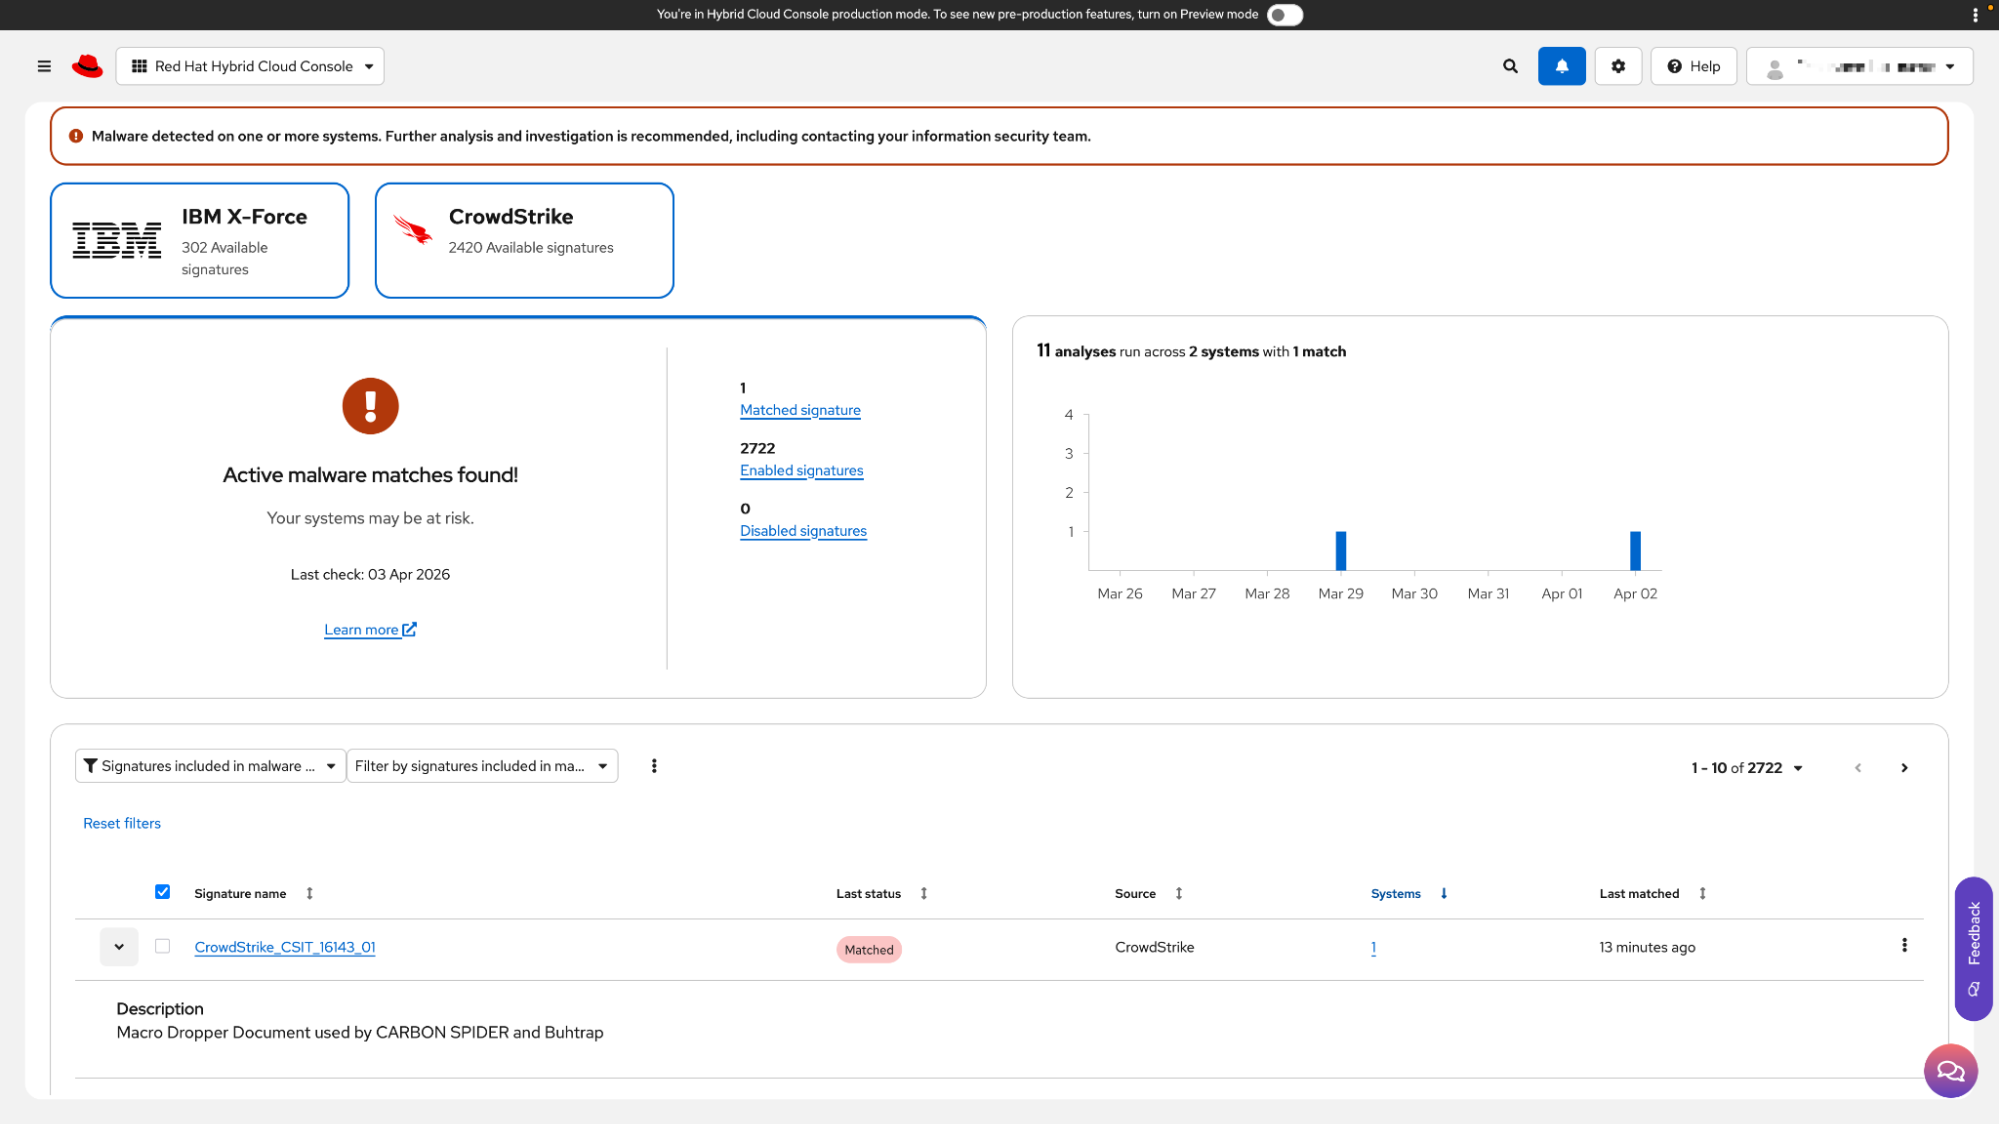Open row actions kebab for CrowdStrike_CSIT_16143_01

click(1904, 946)
